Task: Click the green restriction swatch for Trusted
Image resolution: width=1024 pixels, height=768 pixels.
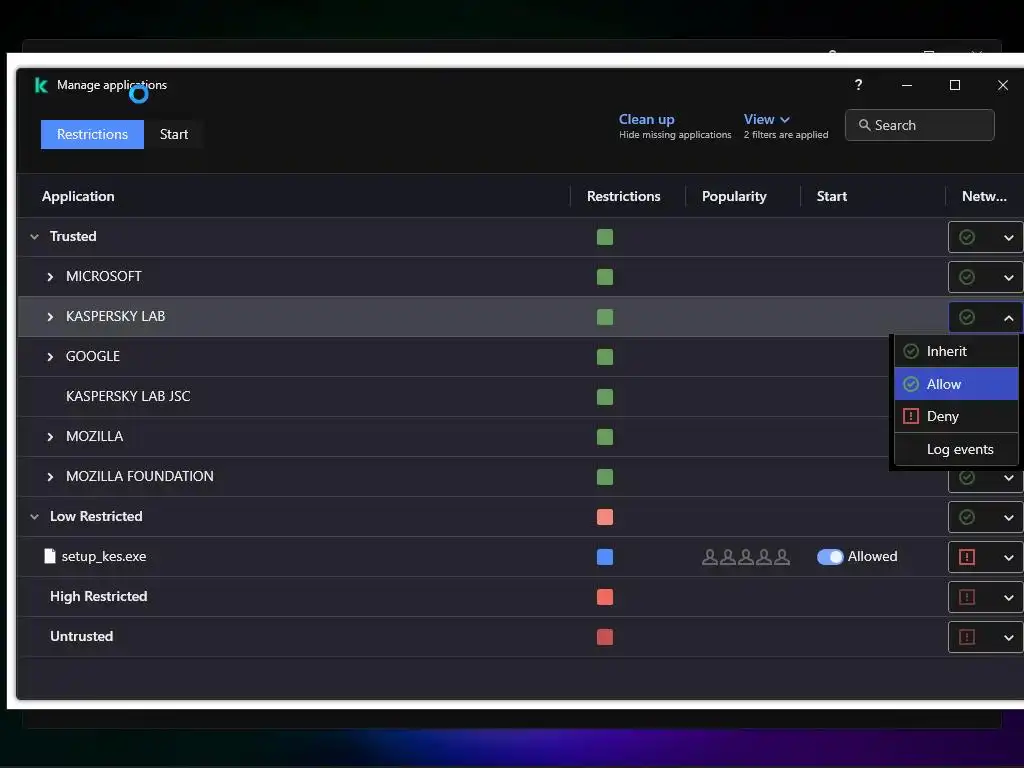Action: click(x=605, y=237)
